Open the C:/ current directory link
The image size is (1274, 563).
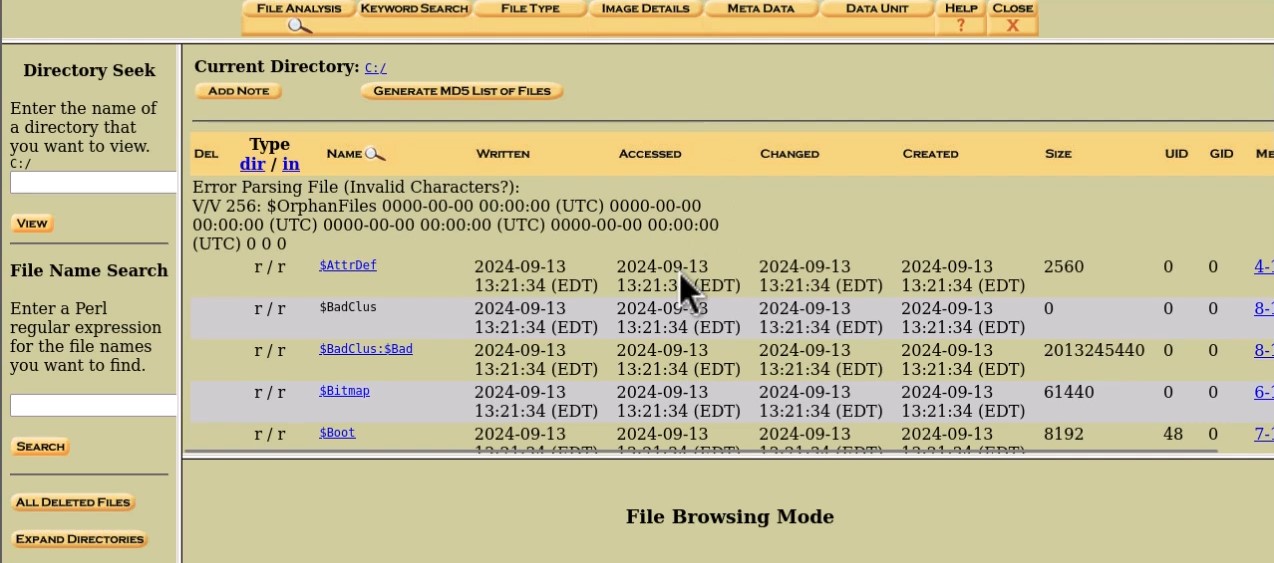(x=375, y=68)
